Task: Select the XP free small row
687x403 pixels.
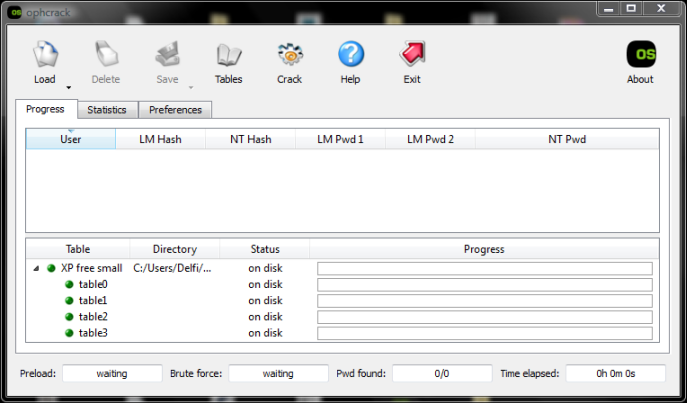Action: pos(342,268)
